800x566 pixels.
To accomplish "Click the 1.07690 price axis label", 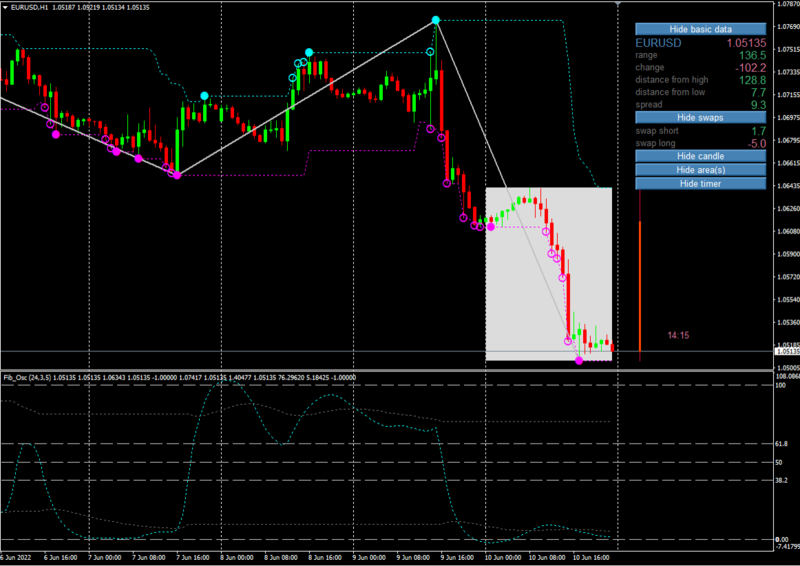I will click(x=788, y=26).
